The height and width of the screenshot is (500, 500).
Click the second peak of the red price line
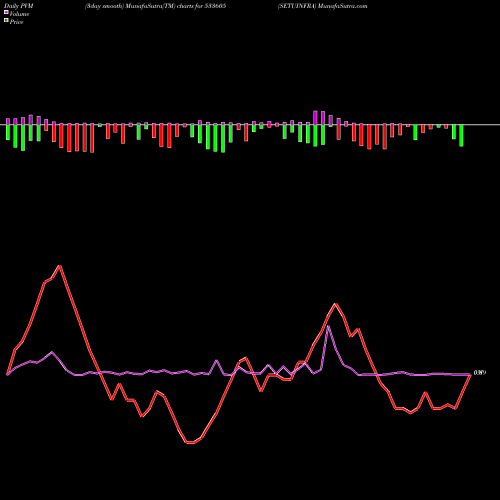[335, 304]
